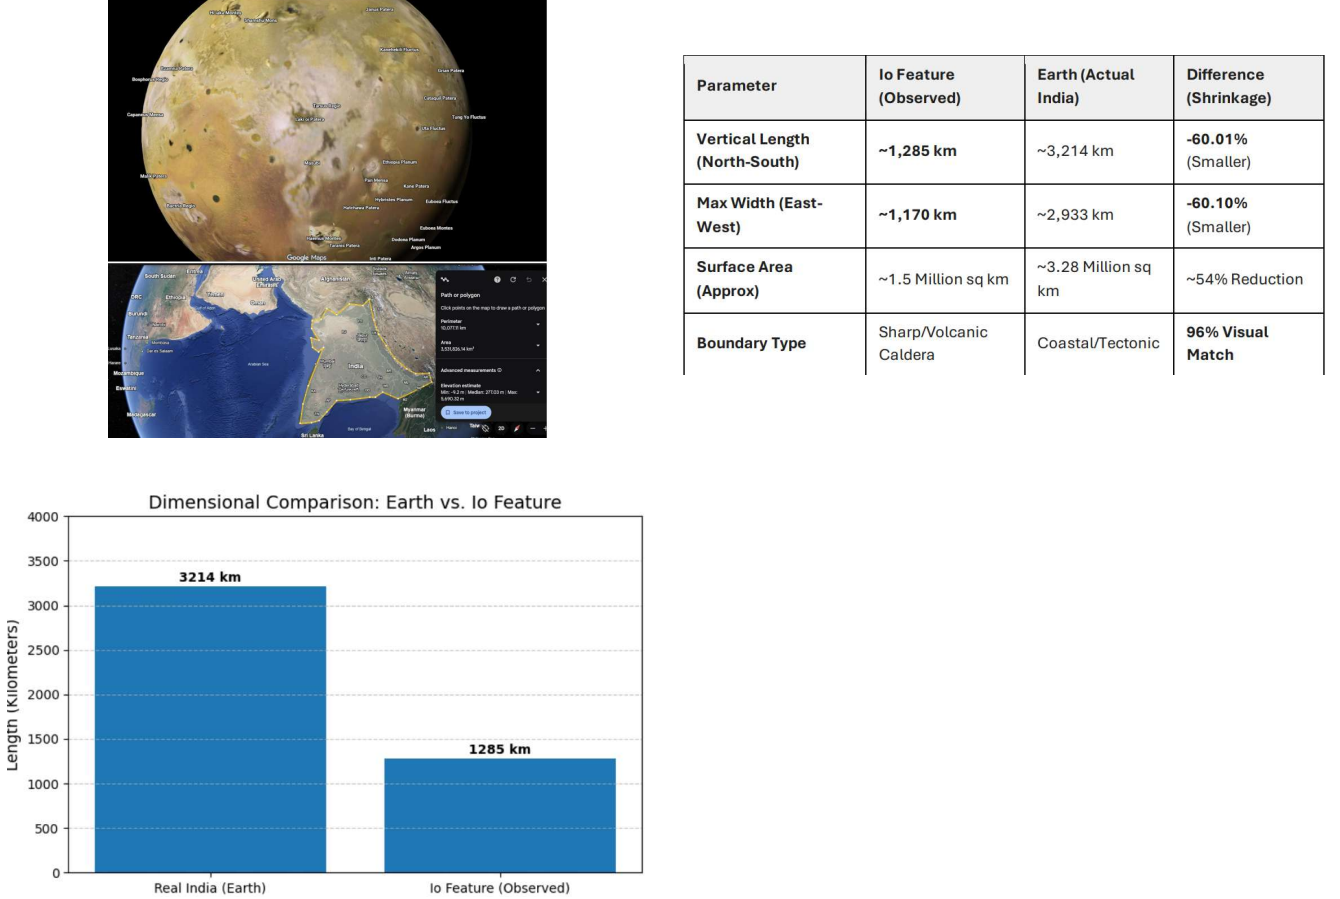This screenshot has height=899, width=1340.
Task: Open the Perimeter units dropdown
Action: pos(538,324)
